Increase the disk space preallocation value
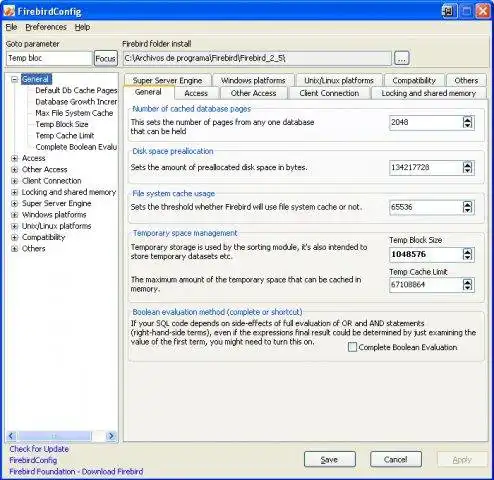 click(x=468, y=164)
